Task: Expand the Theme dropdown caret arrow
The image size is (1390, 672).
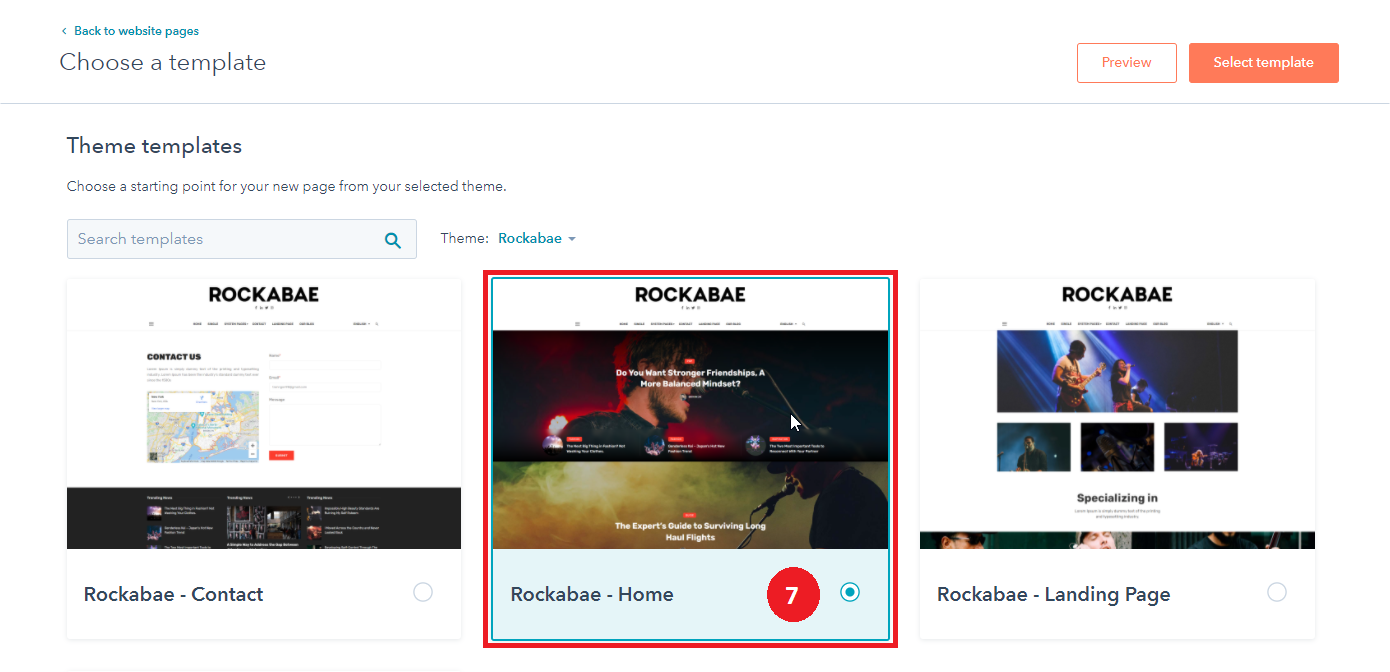Action: tap(572, 239)
